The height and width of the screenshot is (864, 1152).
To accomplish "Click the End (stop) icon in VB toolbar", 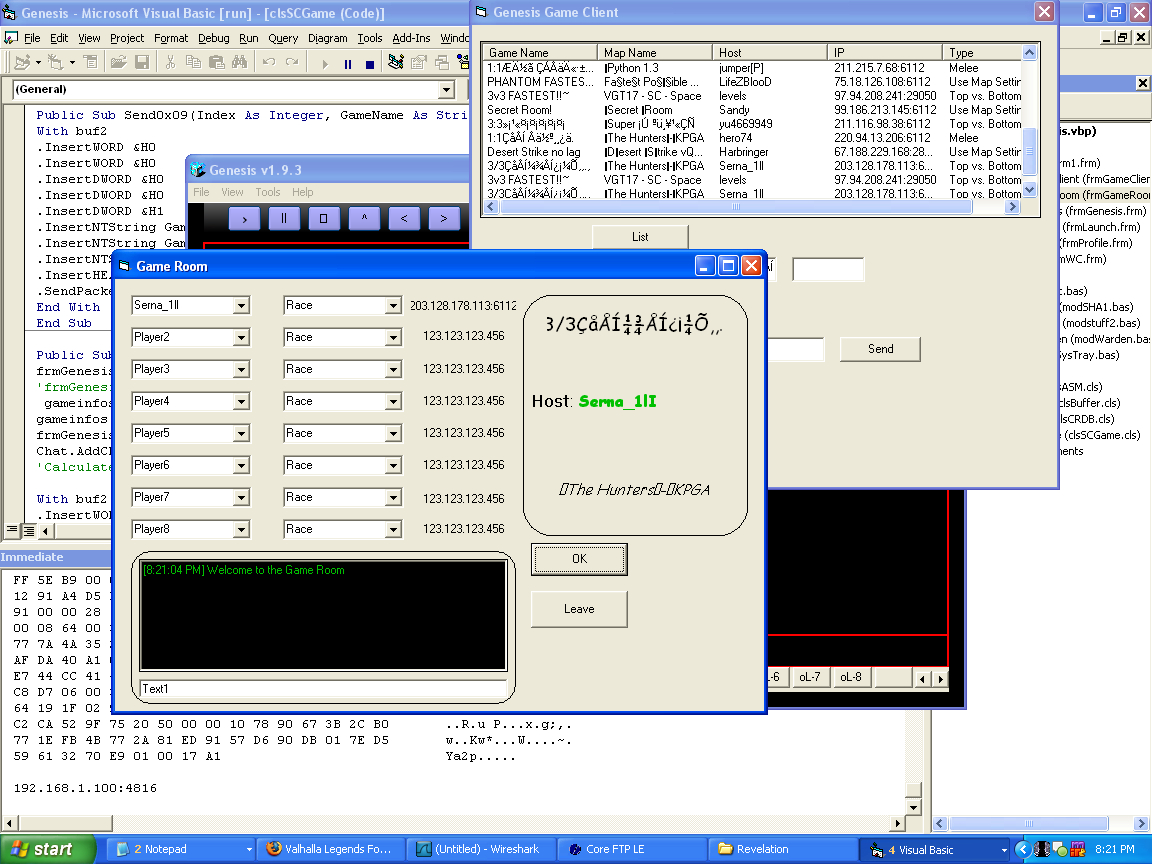I will click(x=369, y=63).
